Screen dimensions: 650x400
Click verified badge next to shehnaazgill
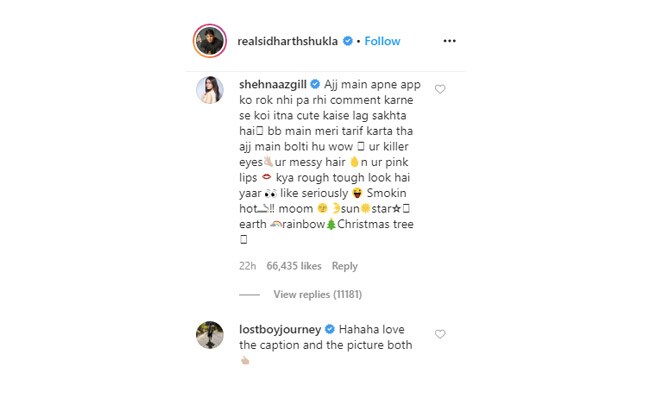point(315,84)
